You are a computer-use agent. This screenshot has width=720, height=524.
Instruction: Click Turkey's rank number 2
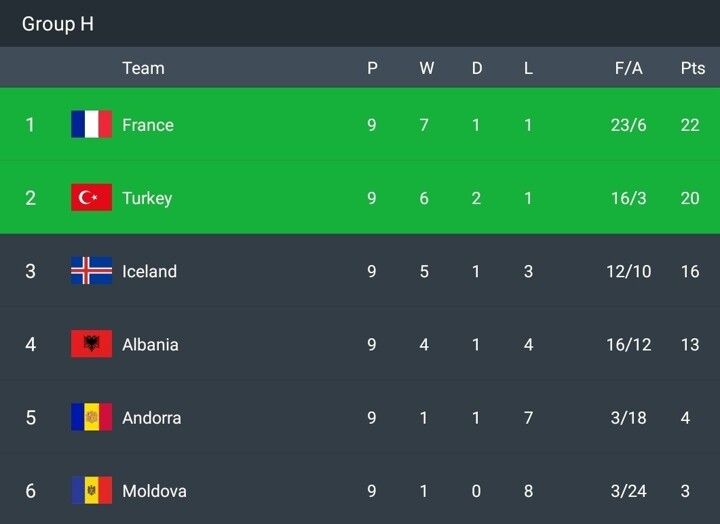pyautogui.click(x=30, y=198)
